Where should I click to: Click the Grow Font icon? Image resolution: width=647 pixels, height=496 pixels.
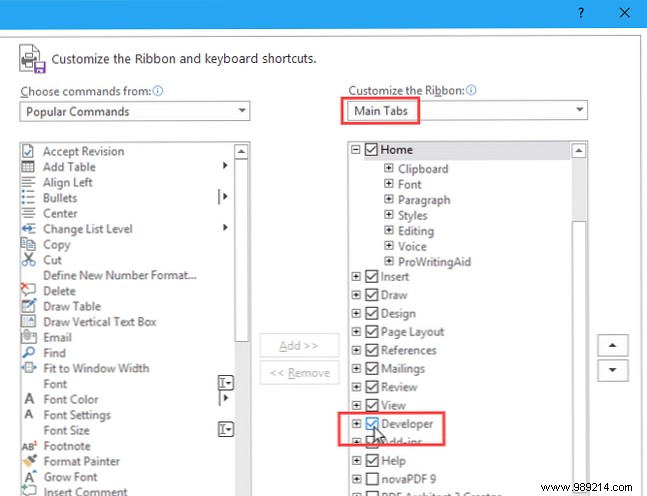point(30,477)
